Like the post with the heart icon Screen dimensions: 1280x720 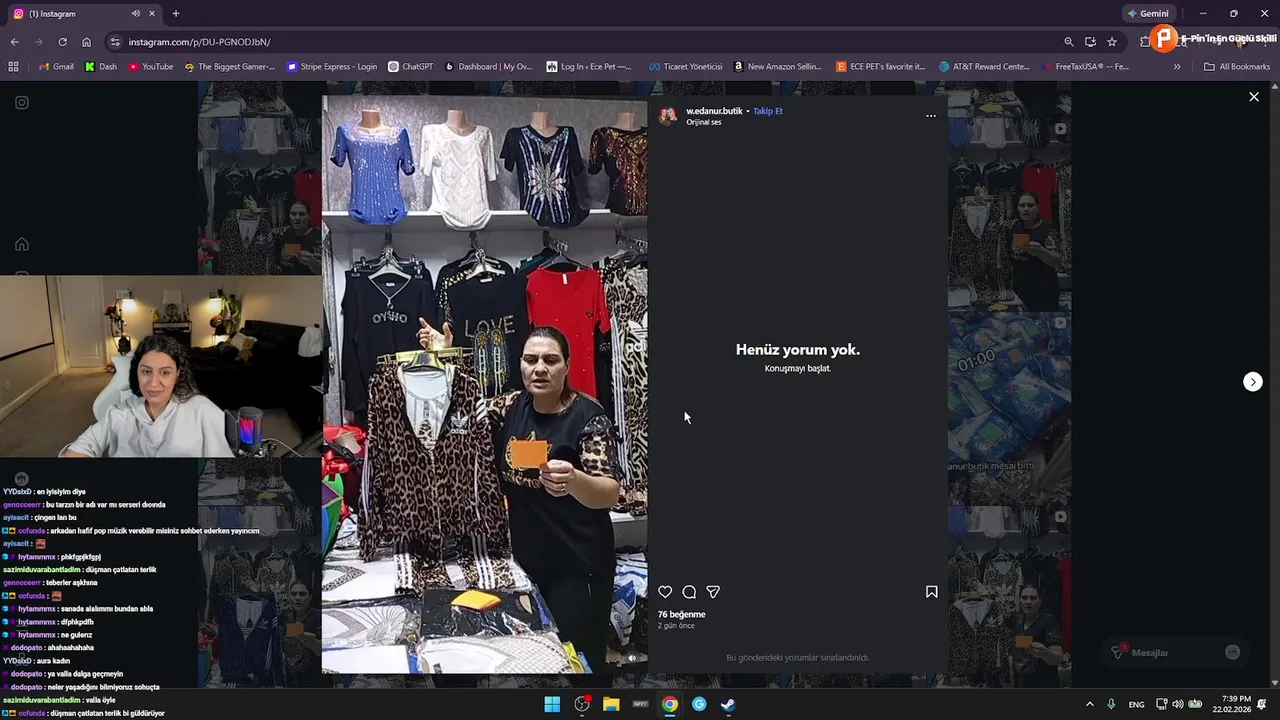click(665, 592)
